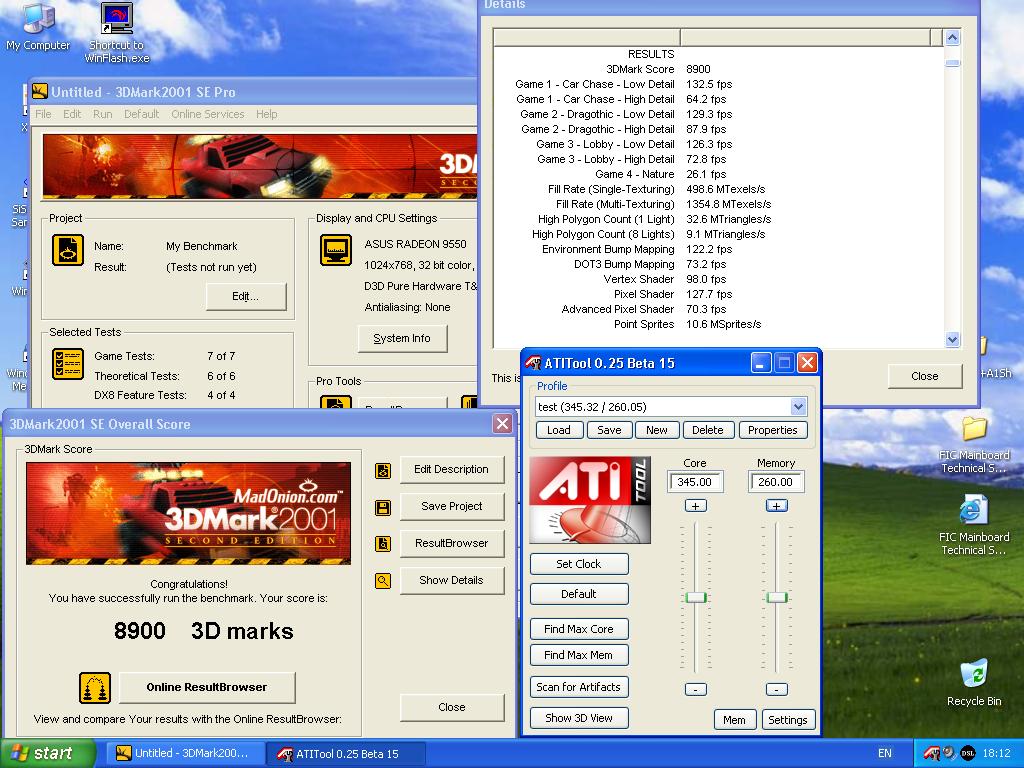Click Edit Description button
Screen dimensions: 1024x768
[451, 470]
